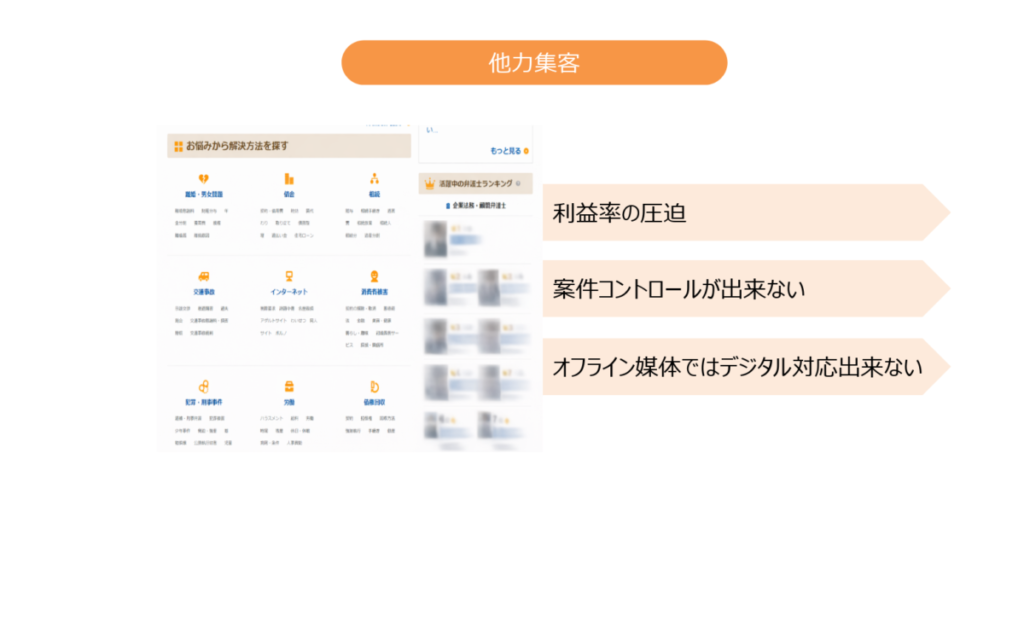
Task: Select the family tree icon above 相続
Action: [x=374, y=179]
